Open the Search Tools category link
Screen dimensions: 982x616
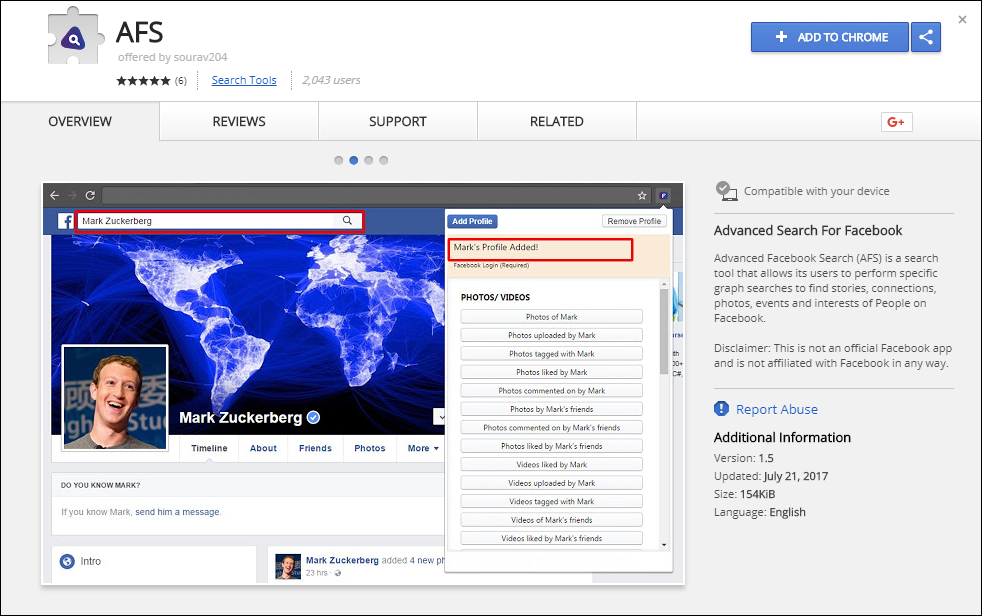coord(244,80)
